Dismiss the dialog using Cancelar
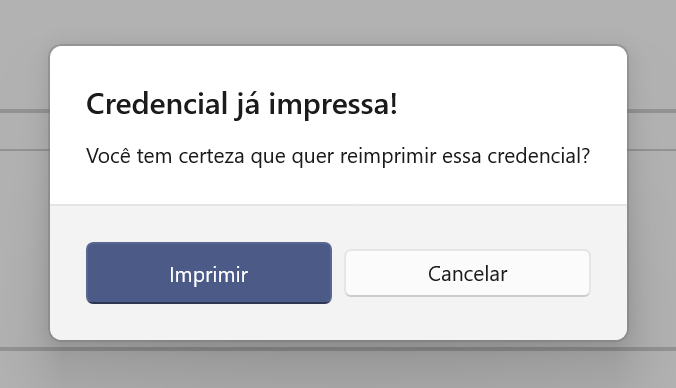The height and width of the screenshot is (388, 676). (x=467, y=273)
